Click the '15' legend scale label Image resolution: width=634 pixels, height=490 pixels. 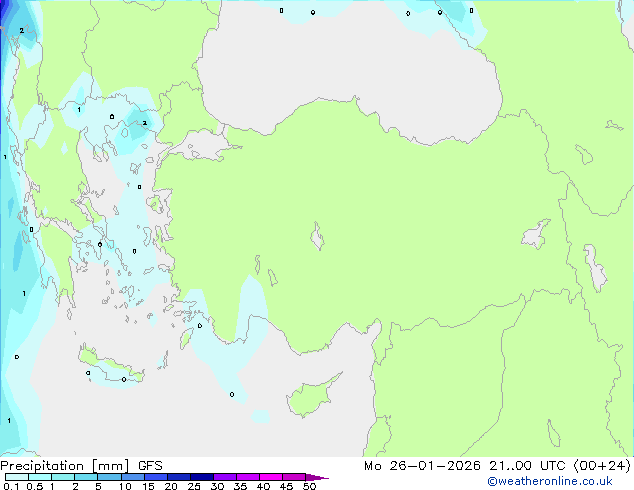click(148, 486)
